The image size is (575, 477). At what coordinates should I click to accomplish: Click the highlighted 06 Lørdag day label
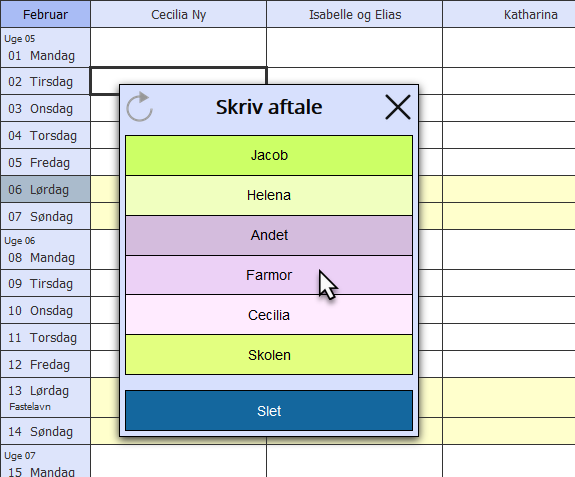tap(45, 189)
